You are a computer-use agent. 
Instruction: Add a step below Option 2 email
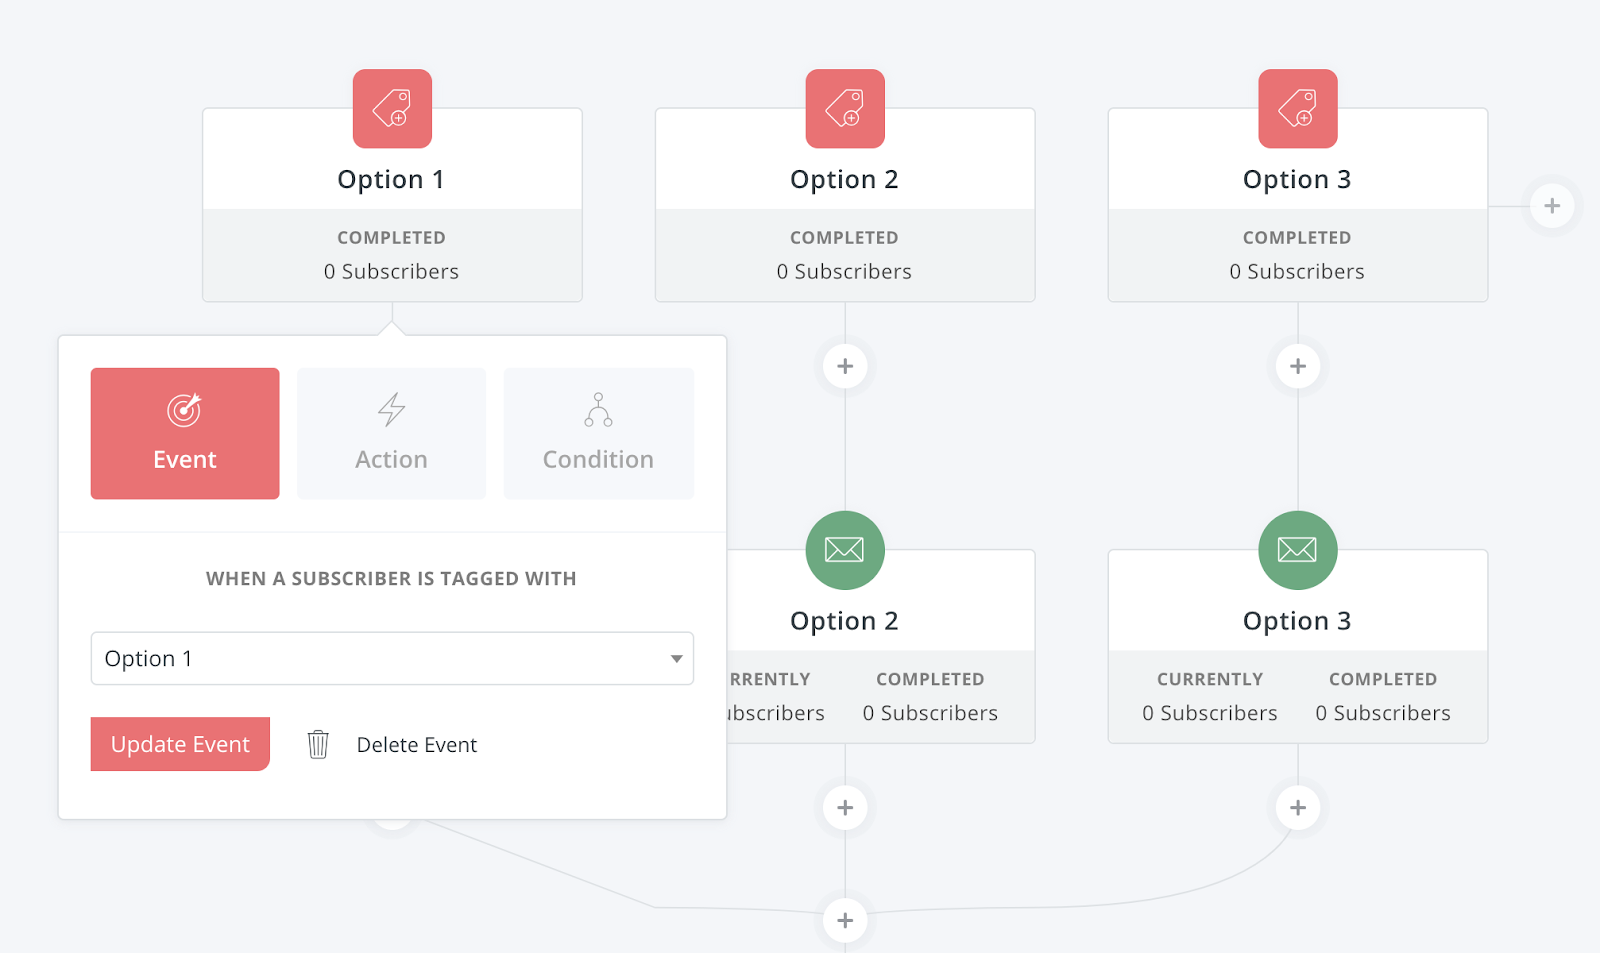coord(845,807)
